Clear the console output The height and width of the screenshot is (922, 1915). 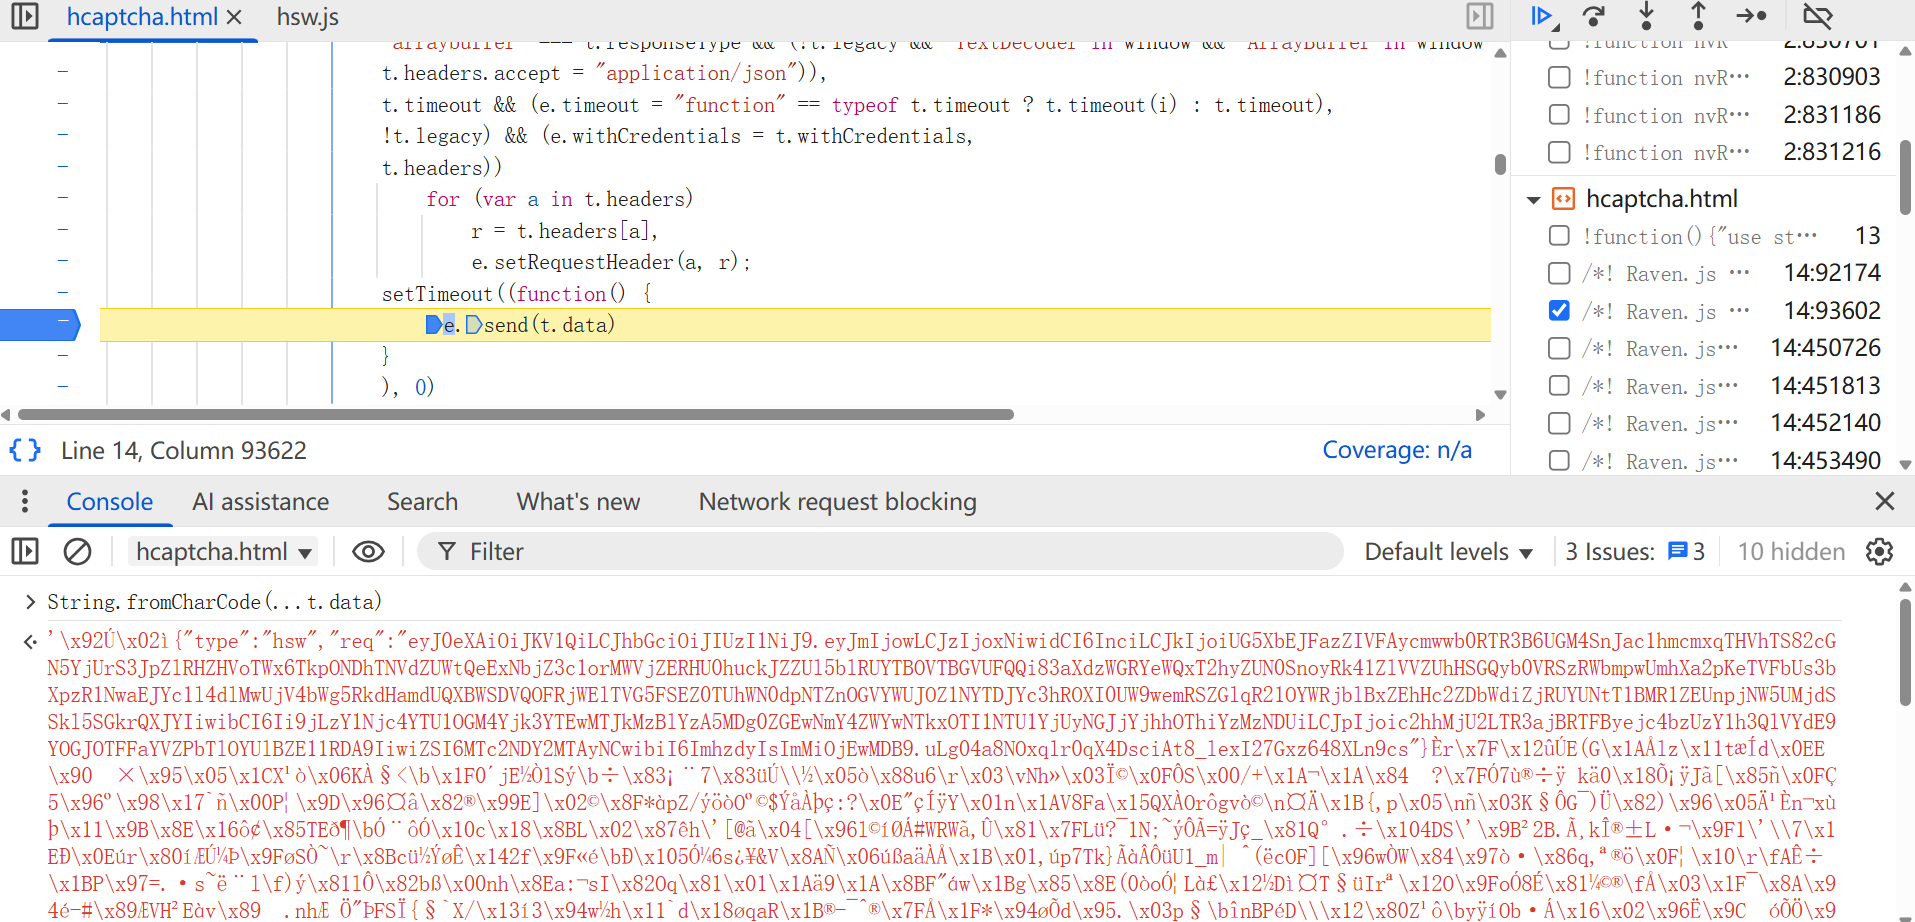point(77,552)
